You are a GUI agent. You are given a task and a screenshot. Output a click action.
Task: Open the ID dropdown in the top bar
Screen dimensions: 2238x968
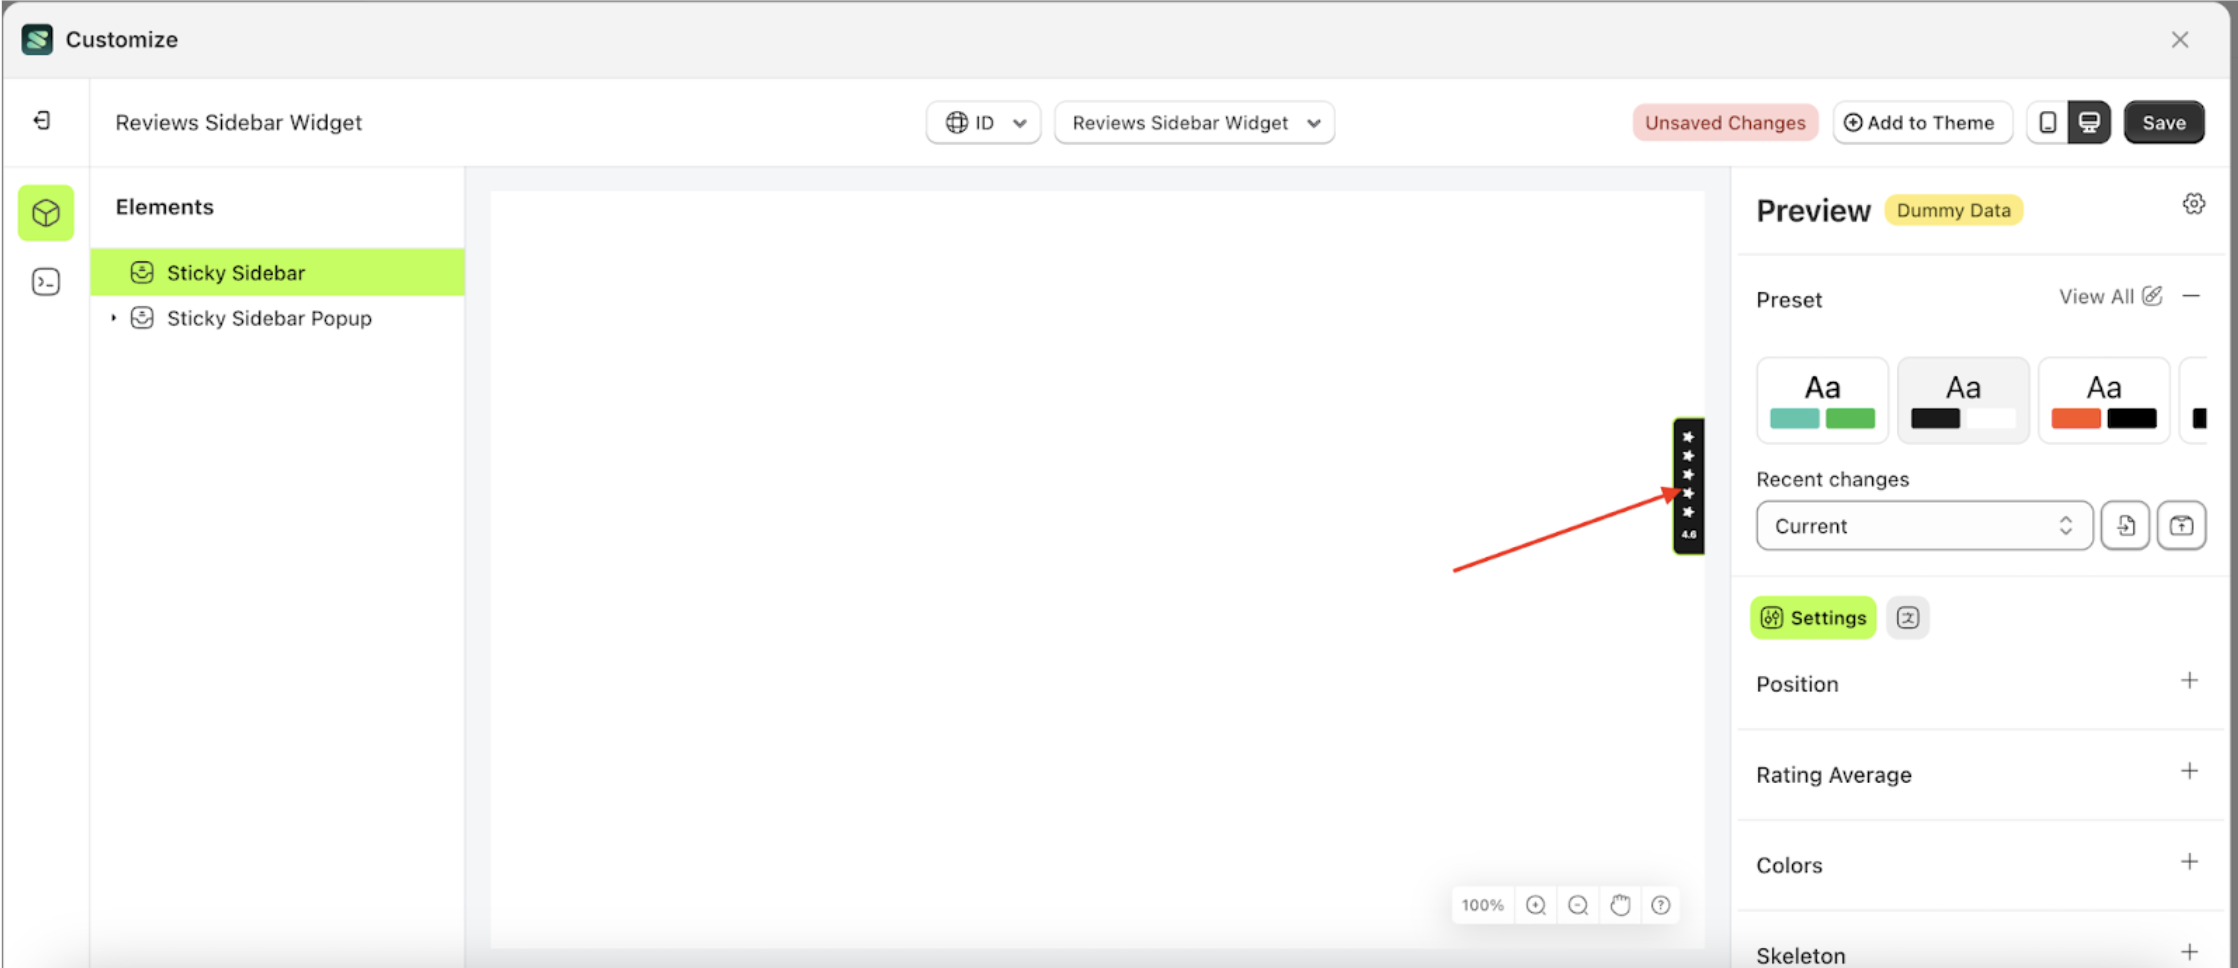[983, 122]
